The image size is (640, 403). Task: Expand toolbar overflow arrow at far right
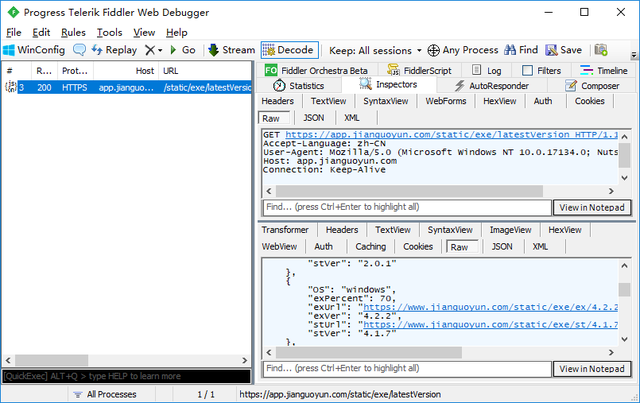pyautogui.click(x=634, y=54)
